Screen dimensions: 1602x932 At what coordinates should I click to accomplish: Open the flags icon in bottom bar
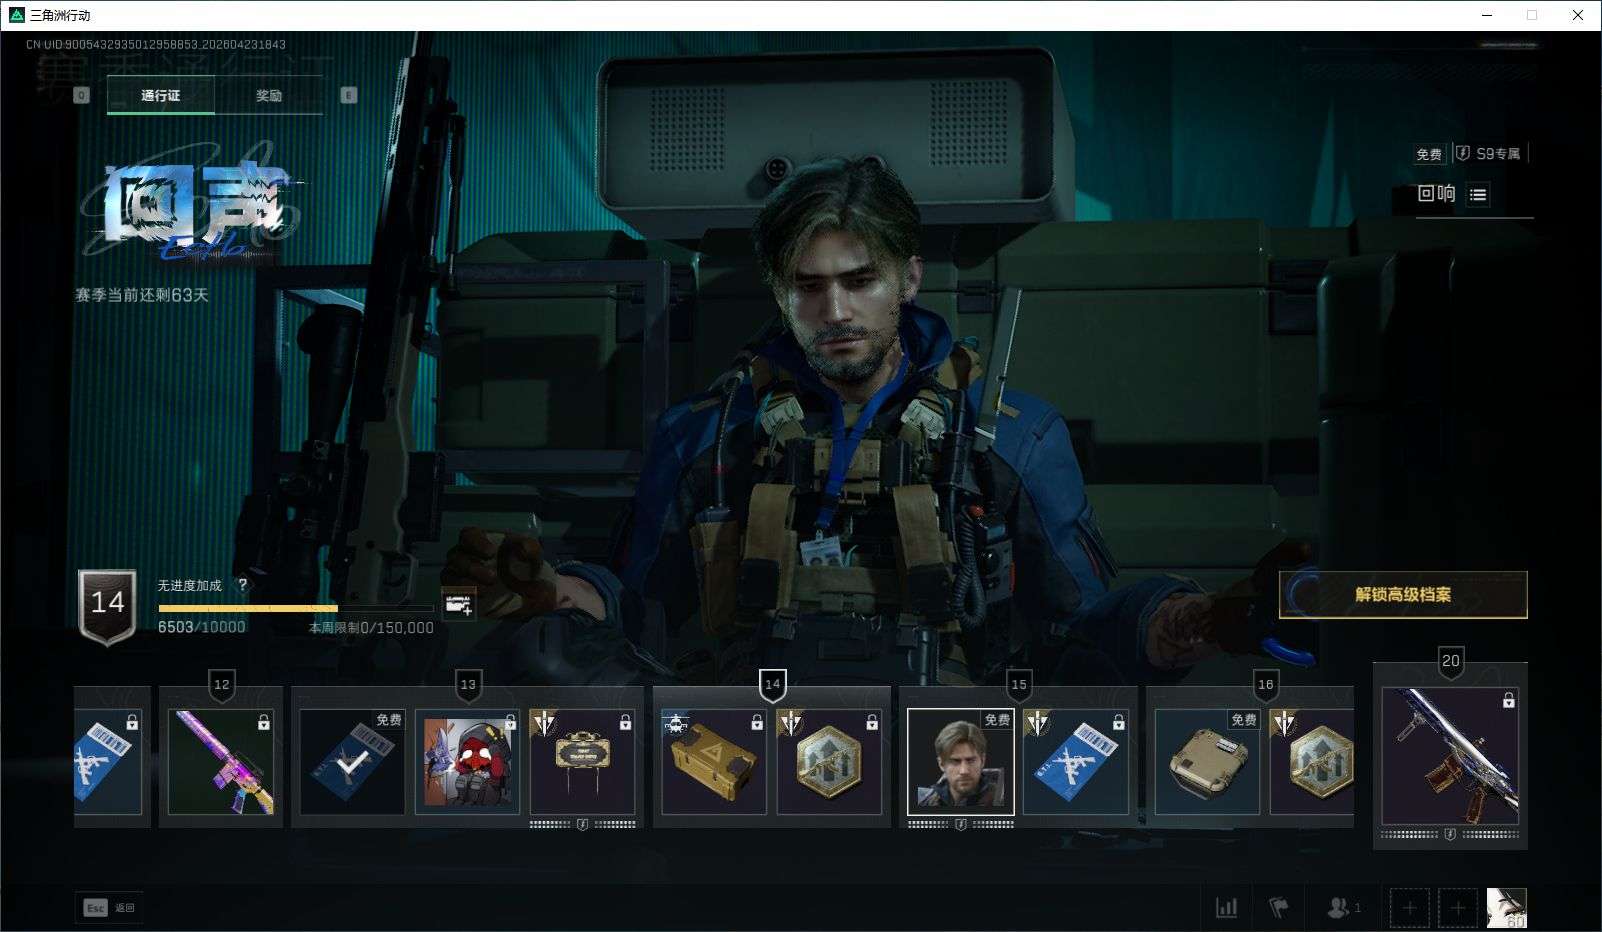click(x=1279, y=907)
